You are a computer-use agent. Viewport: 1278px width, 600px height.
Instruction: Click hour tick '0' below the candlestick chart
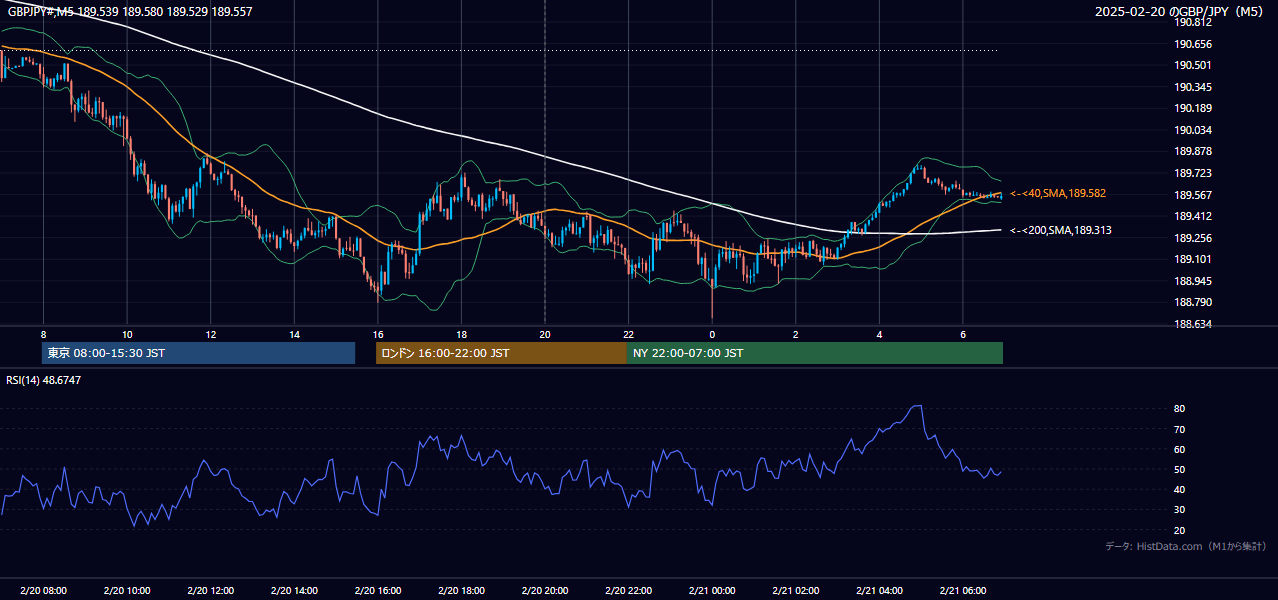click(711, 334)
